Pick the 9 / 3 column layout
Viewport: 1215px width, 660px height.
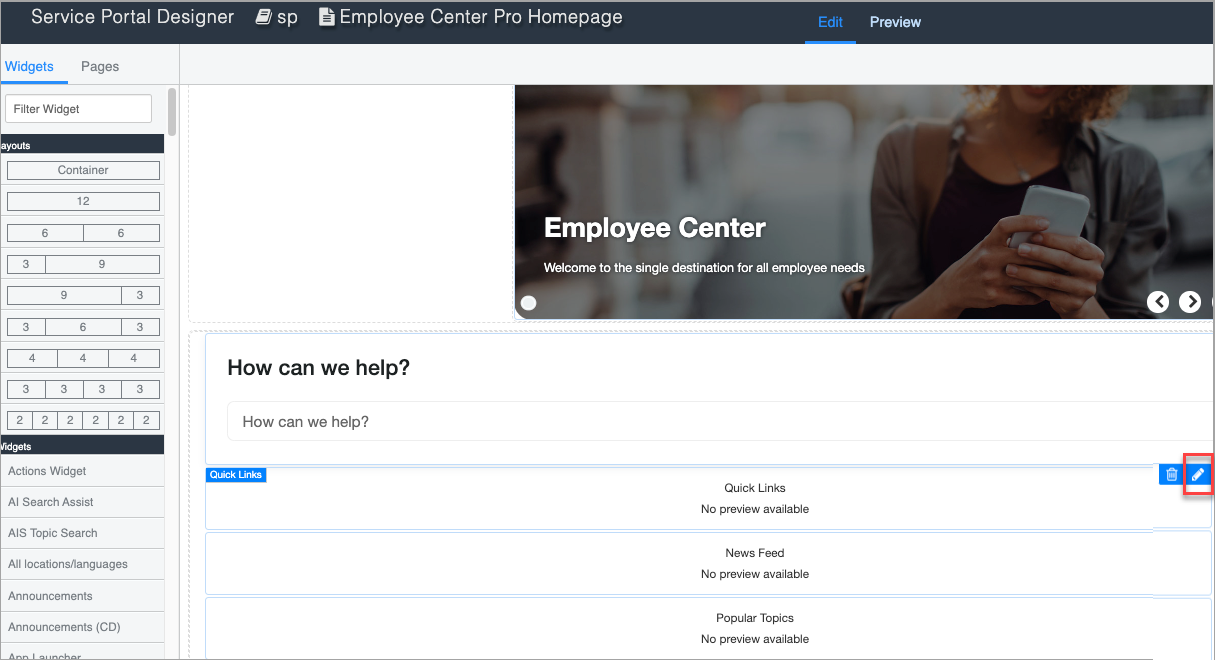coord(83,295)
